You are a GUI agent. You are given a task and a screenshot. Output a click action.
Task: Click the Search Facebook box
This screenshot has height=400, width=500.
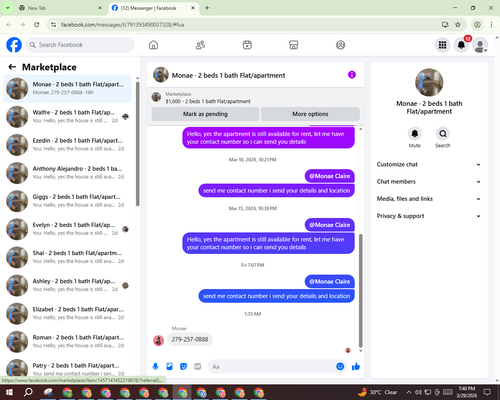(x=80, y=45)
